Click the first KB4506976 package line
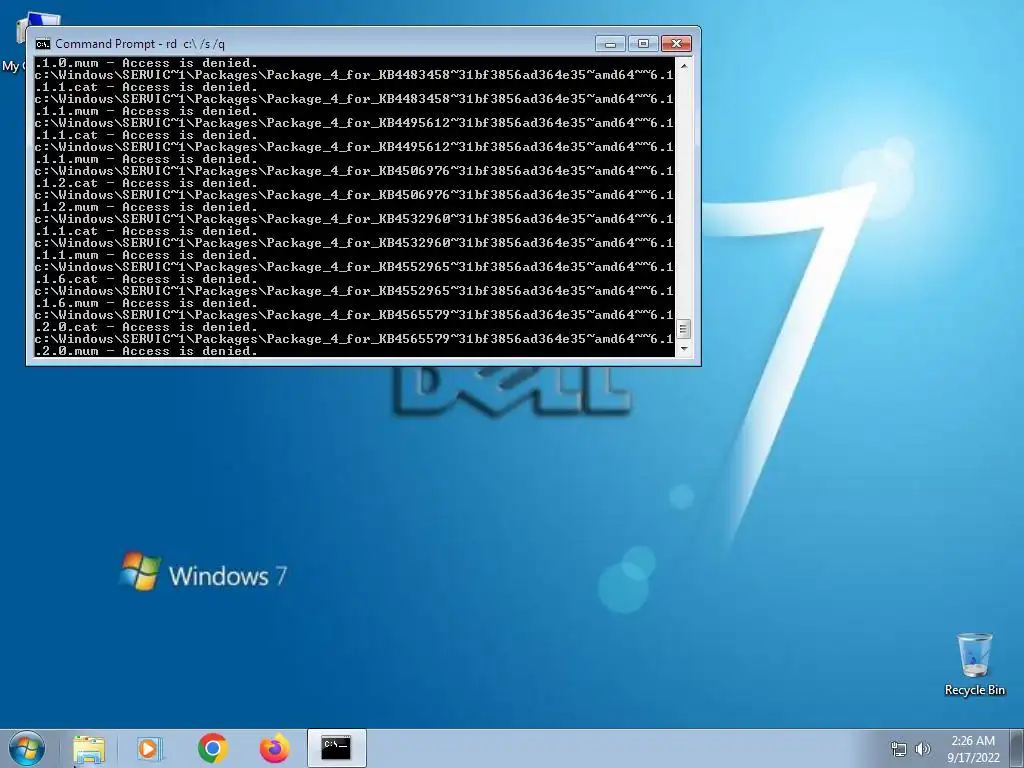The height and width of the screenshot is (768, 1024). pyautogui.click(x=354, y=171)
